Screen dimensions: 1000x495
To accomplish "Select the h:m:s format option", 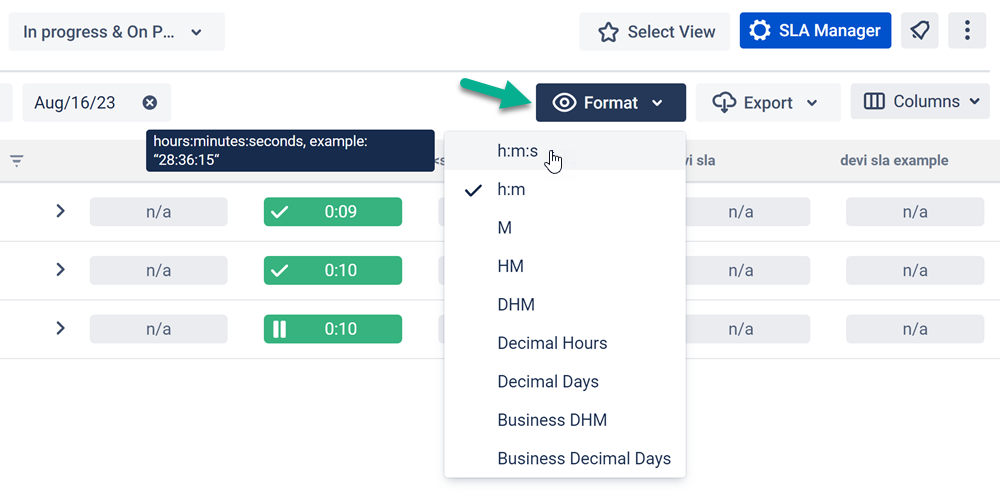I will (518, 151).
